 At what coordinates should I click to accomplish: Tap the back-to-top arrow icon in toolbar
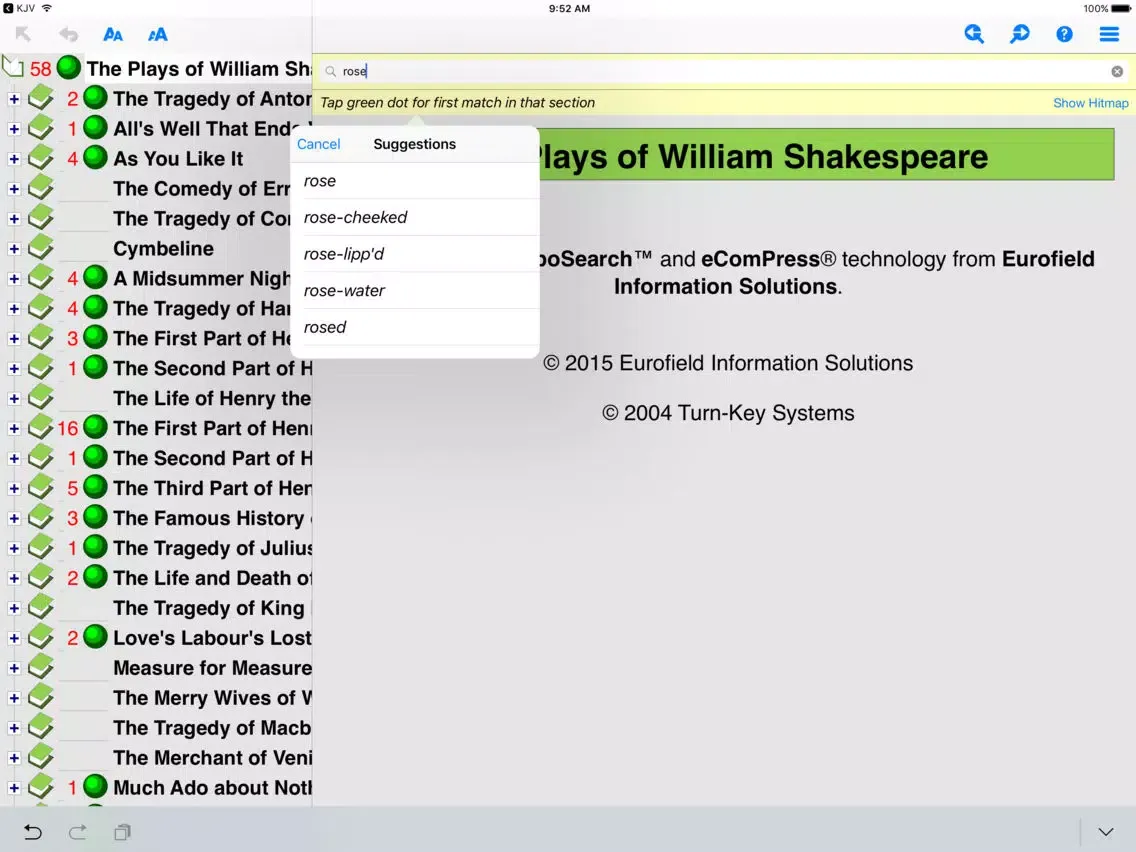pyautogui.click(x=23, y=34)
